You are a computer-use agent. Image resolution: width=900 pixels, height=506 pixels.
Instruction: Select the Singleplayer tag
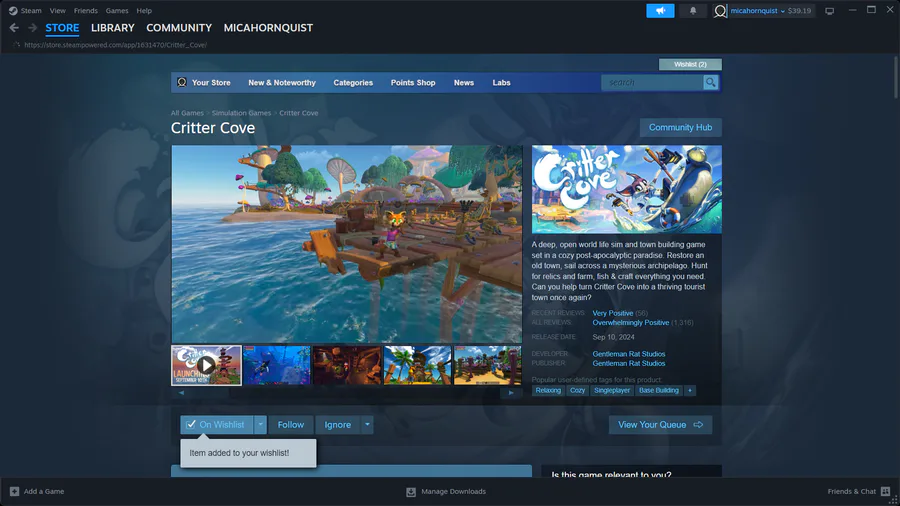pyautogui.click(x=612, y=390)
